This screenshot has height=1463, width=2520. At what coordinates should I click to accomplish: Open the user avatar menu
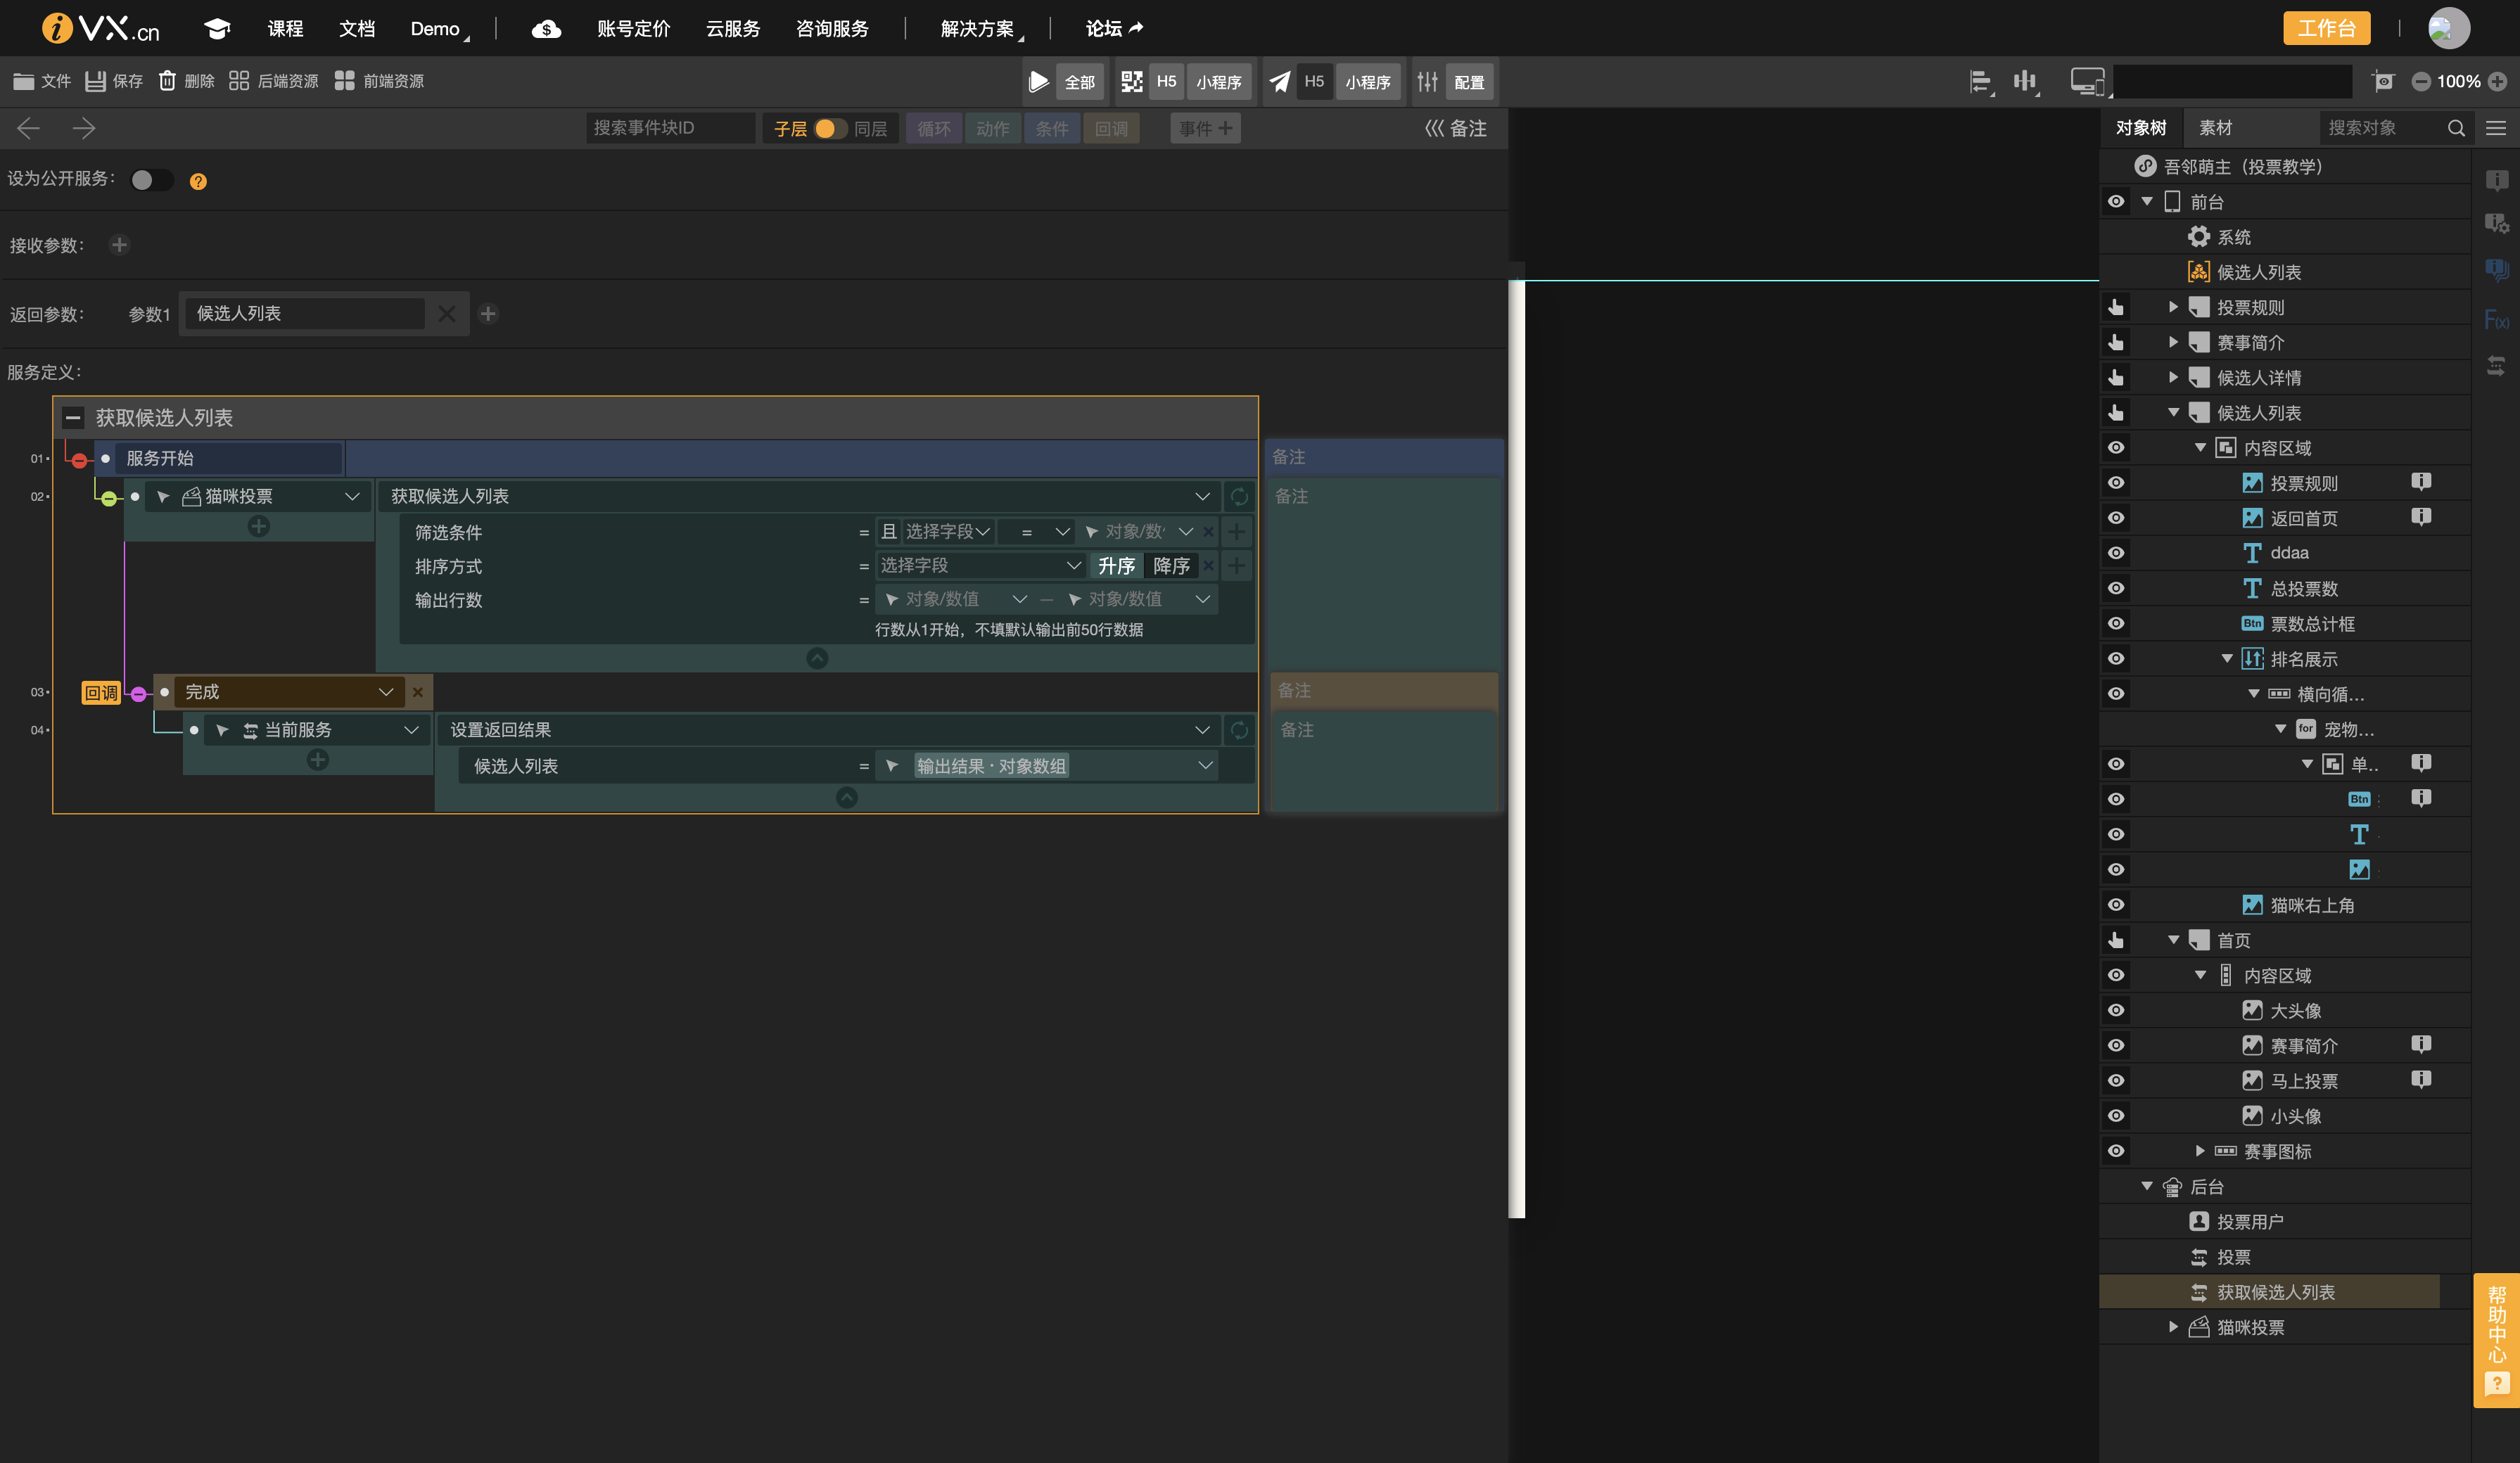2448,28
